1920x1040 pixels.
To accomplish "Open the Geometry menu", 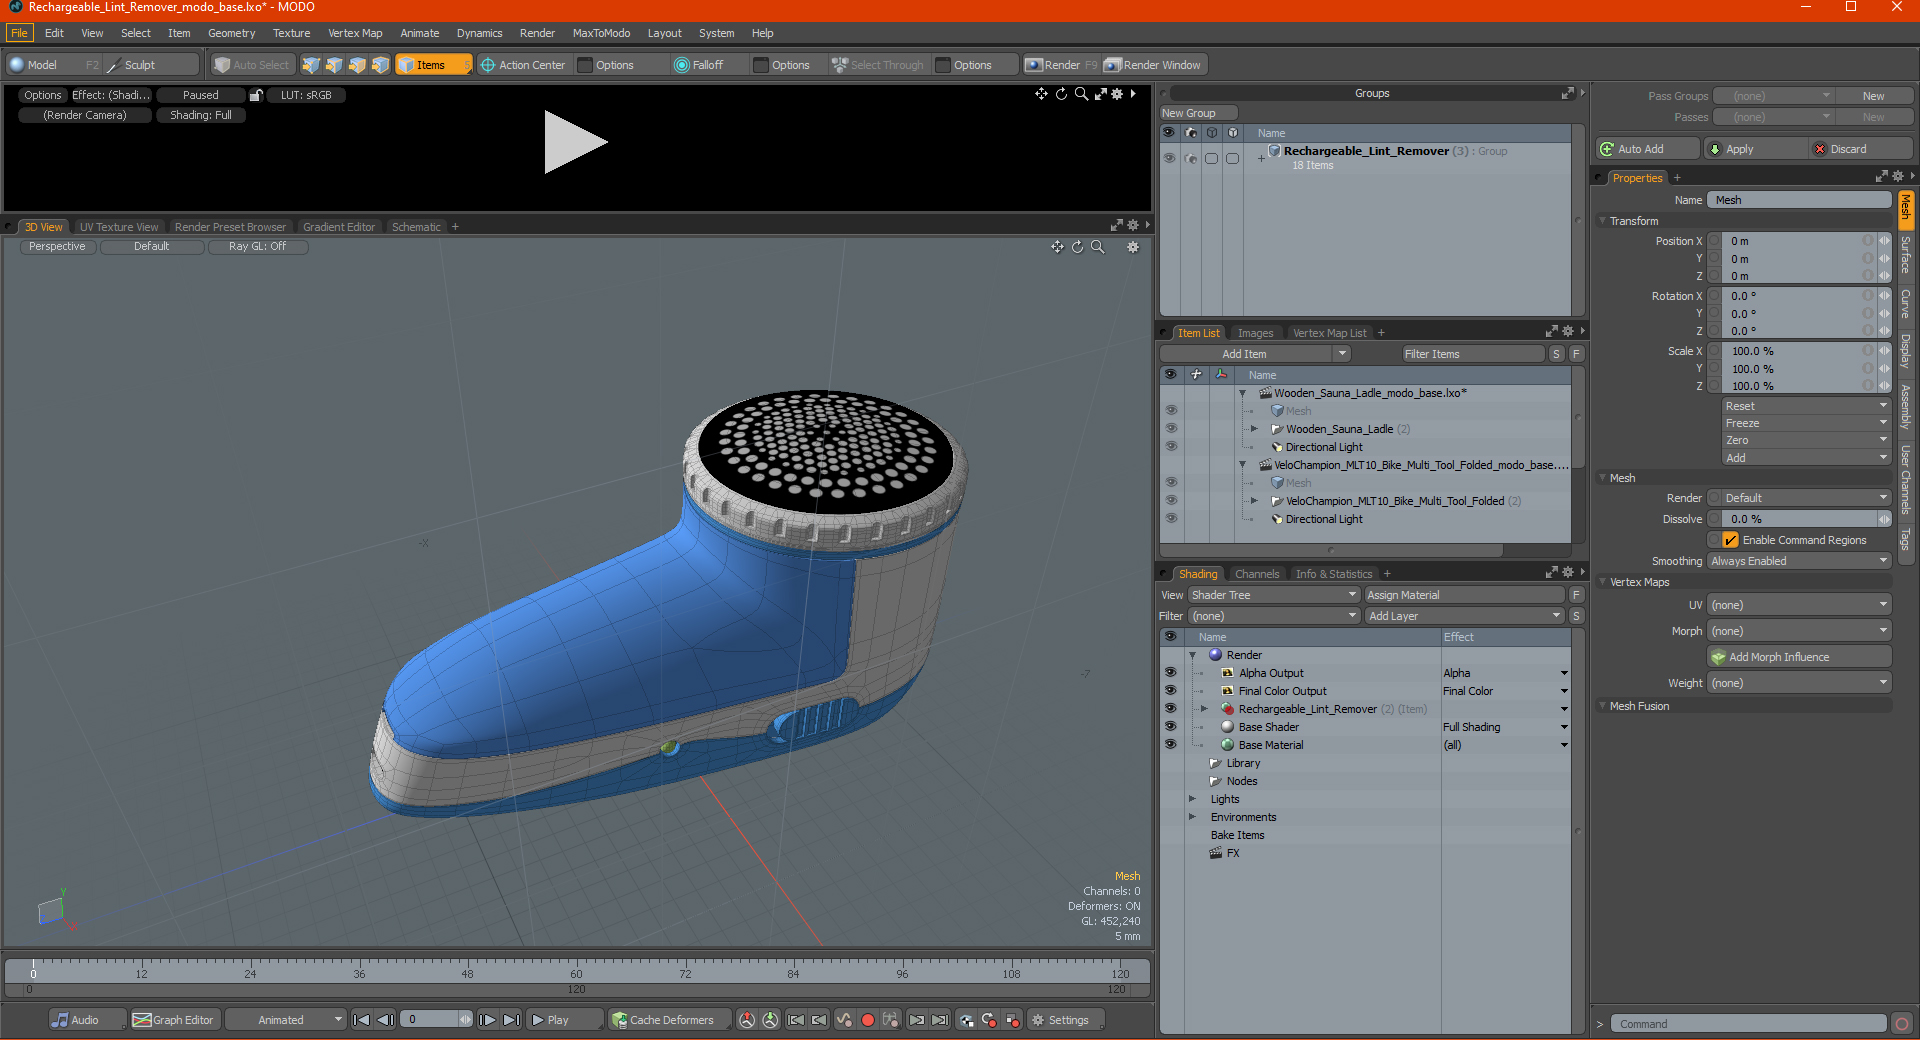I will click(x=231, y=33).
